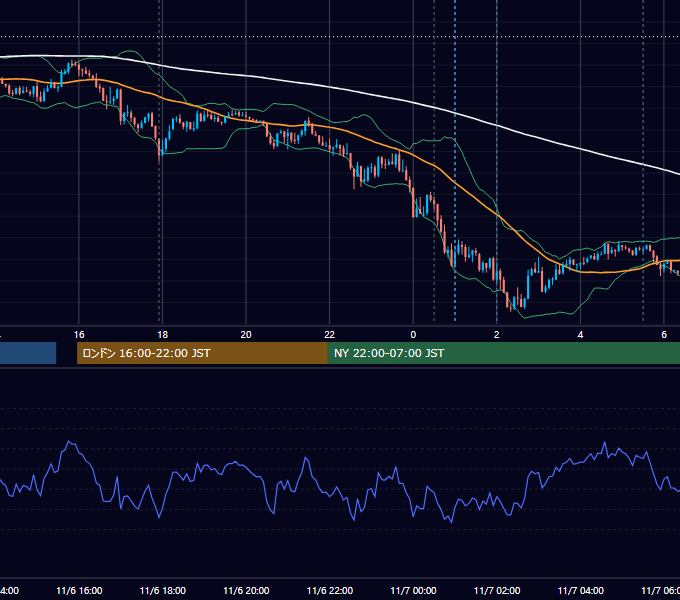680x600 pixels.
Task: Click the hour label 22 on time axis
Action: [330, 335]
